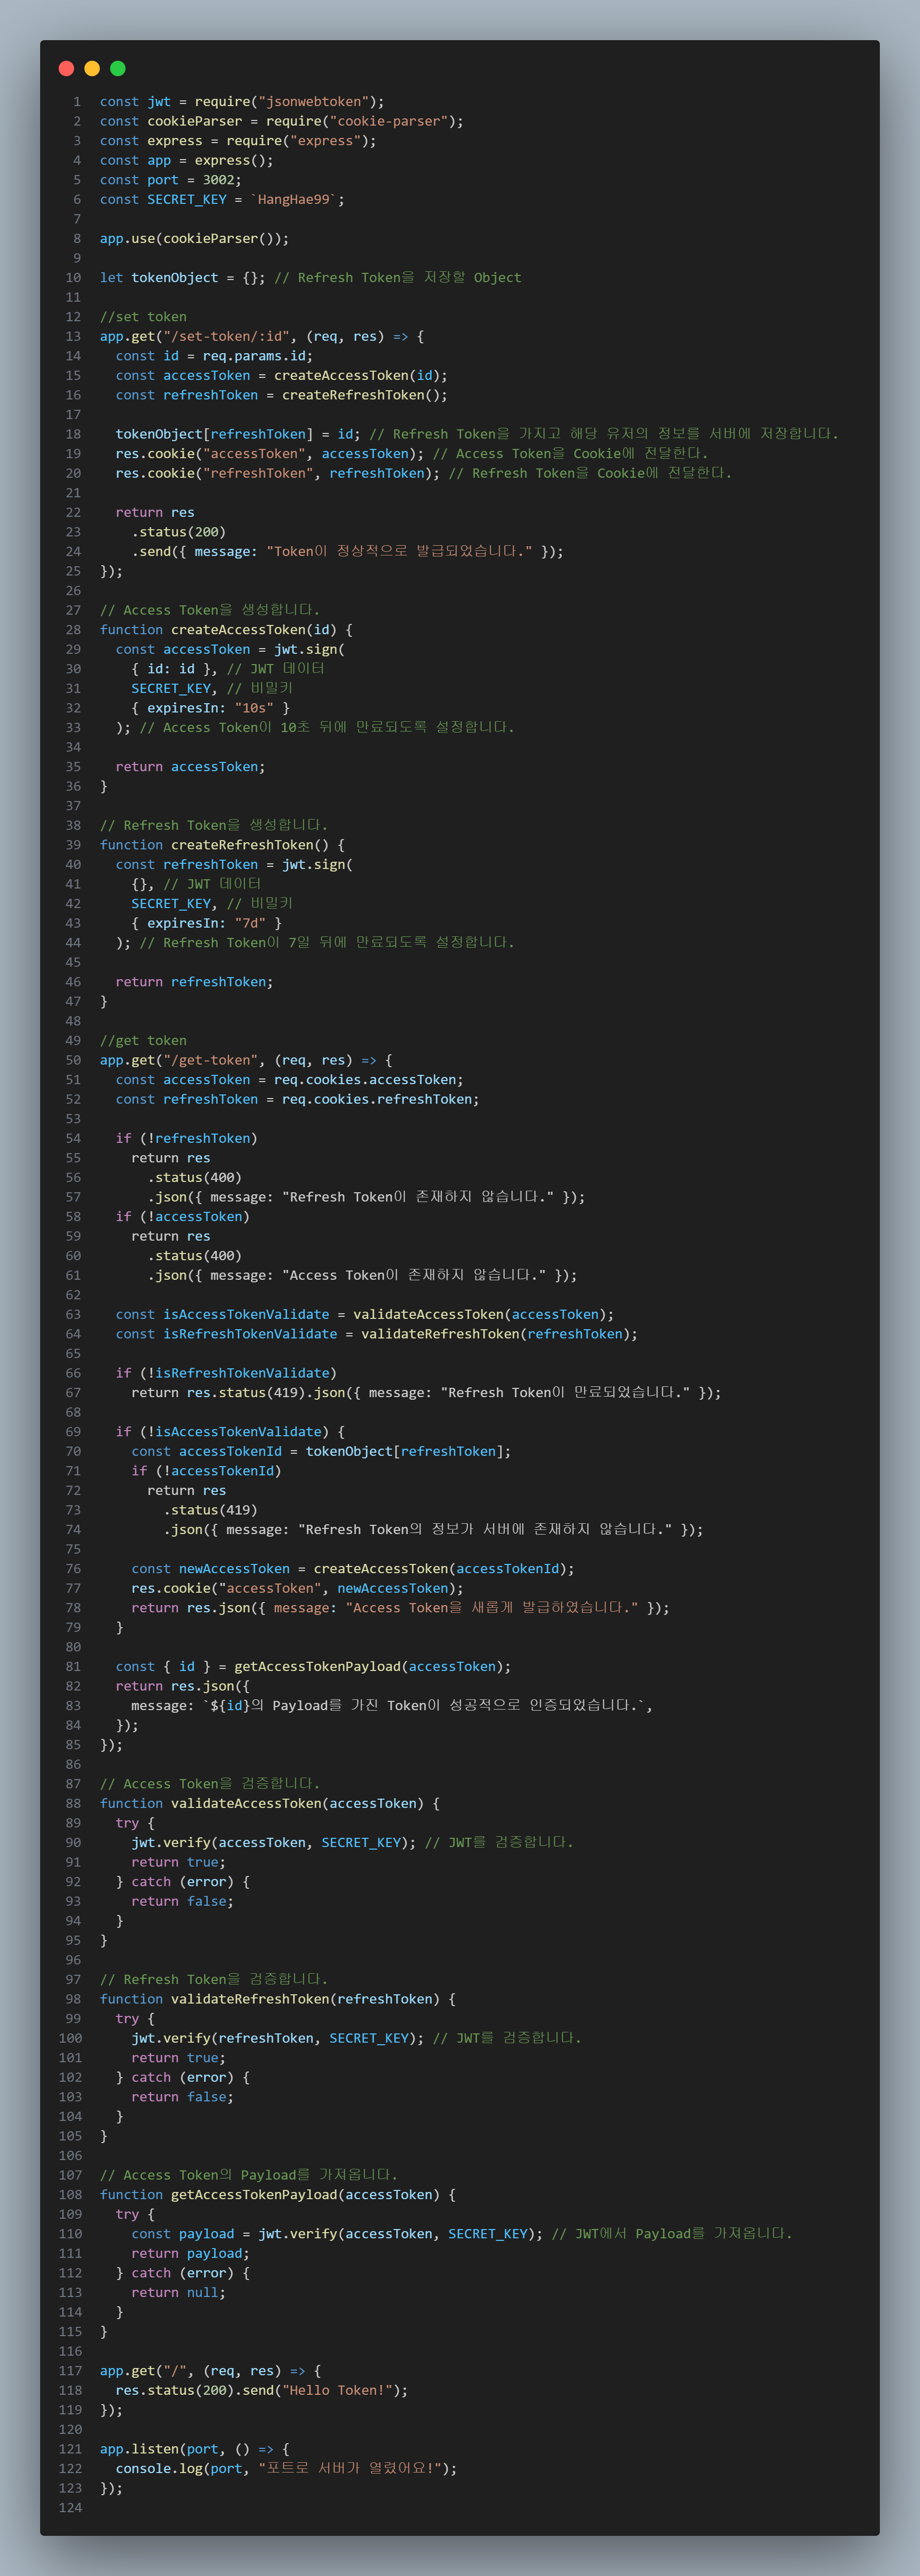Select "Access Token을 새롭게 발급하였습니다." message
The height and width of the screenshot is (2576, 920).
pos(492,1608)
